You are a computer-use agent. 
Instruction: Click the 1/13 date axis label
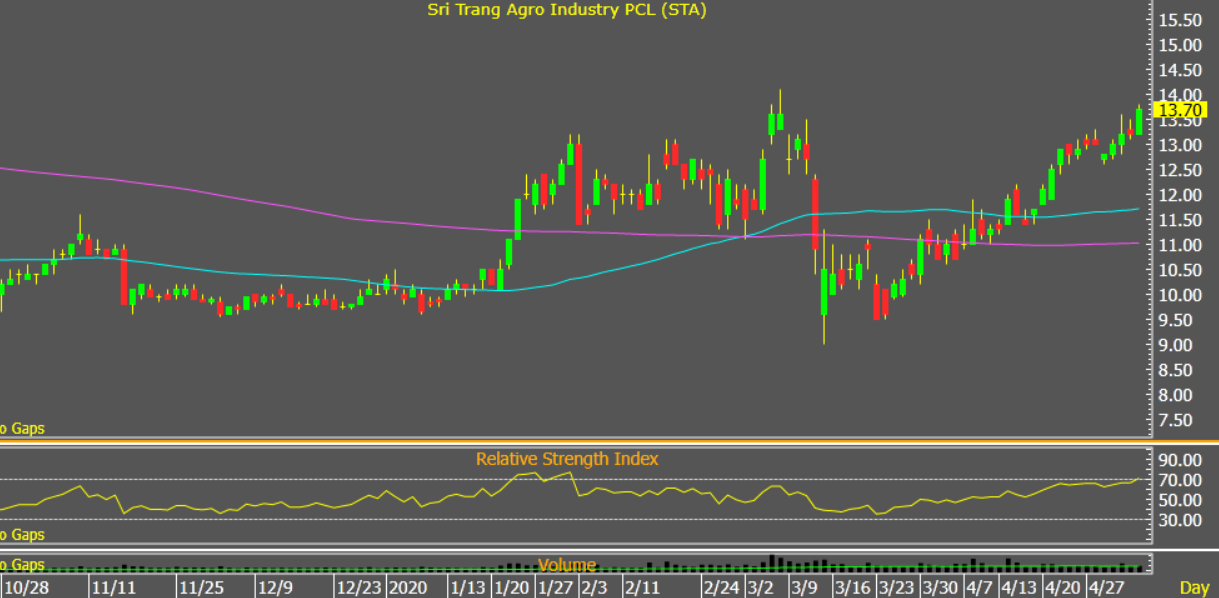[x=469, y=587]
